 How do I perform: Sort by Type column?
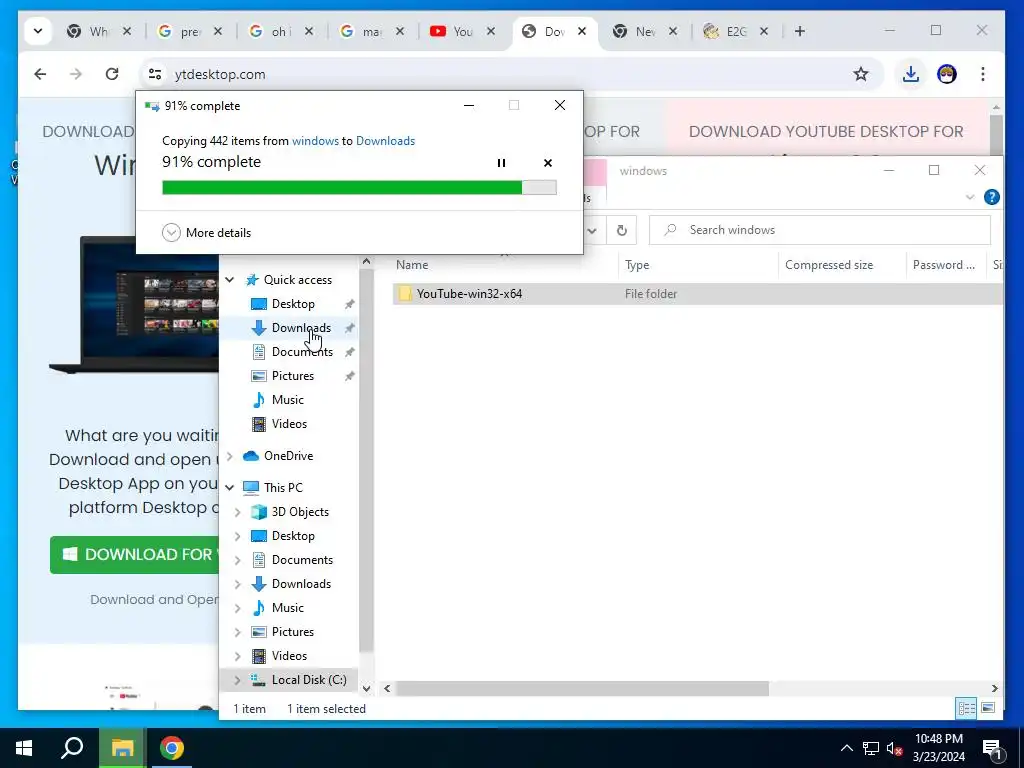click(x=637, y=264)
